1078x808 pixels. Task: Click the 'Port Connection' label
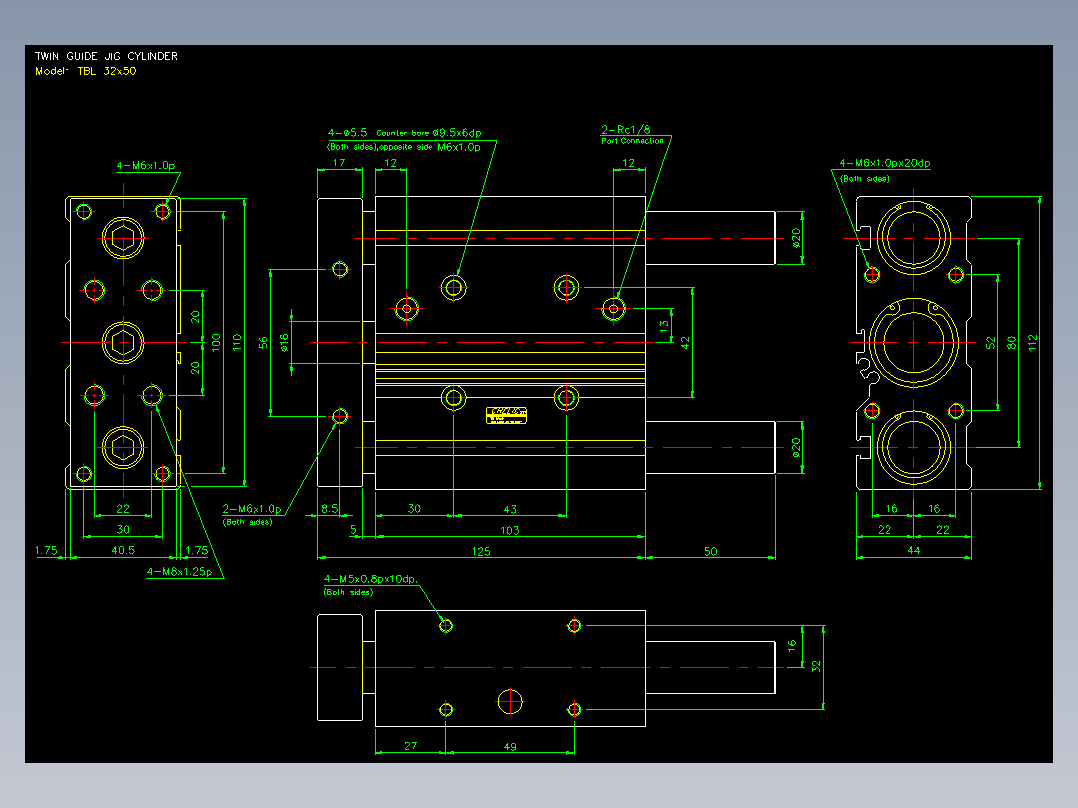pyautogui.click(x=632, y=141)
